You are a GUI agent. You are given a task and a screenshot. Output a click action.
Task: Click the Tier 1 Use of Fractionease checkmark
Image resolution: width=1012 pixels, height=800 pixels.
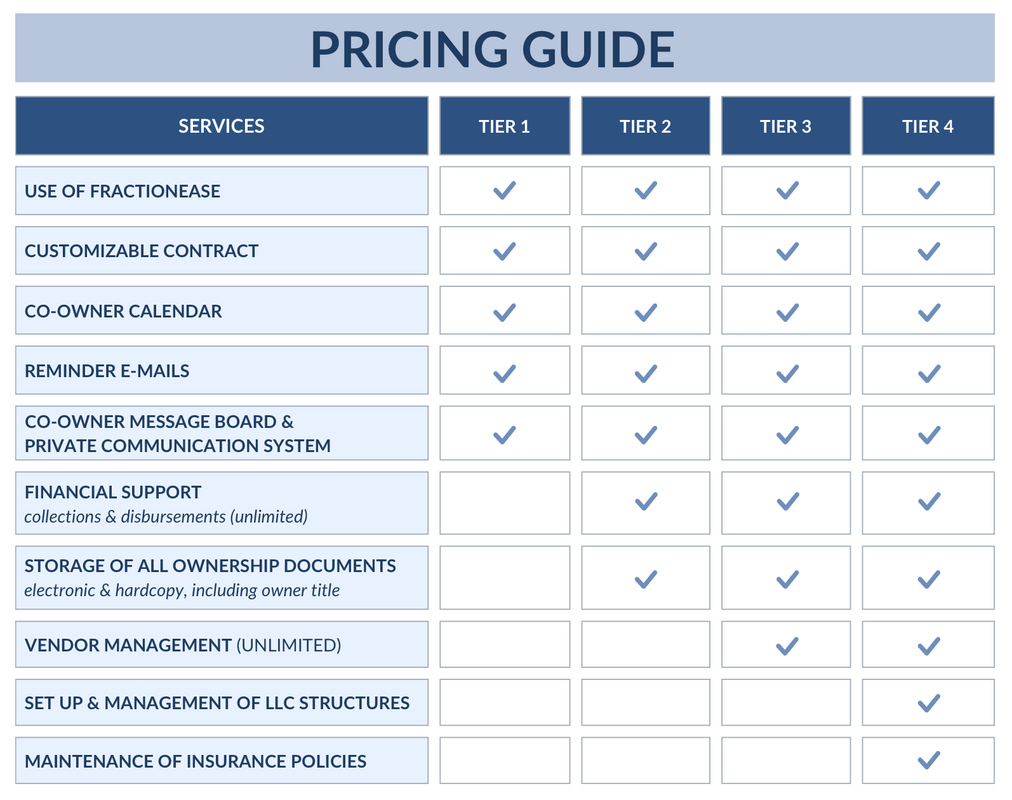[x=504, y=190]
